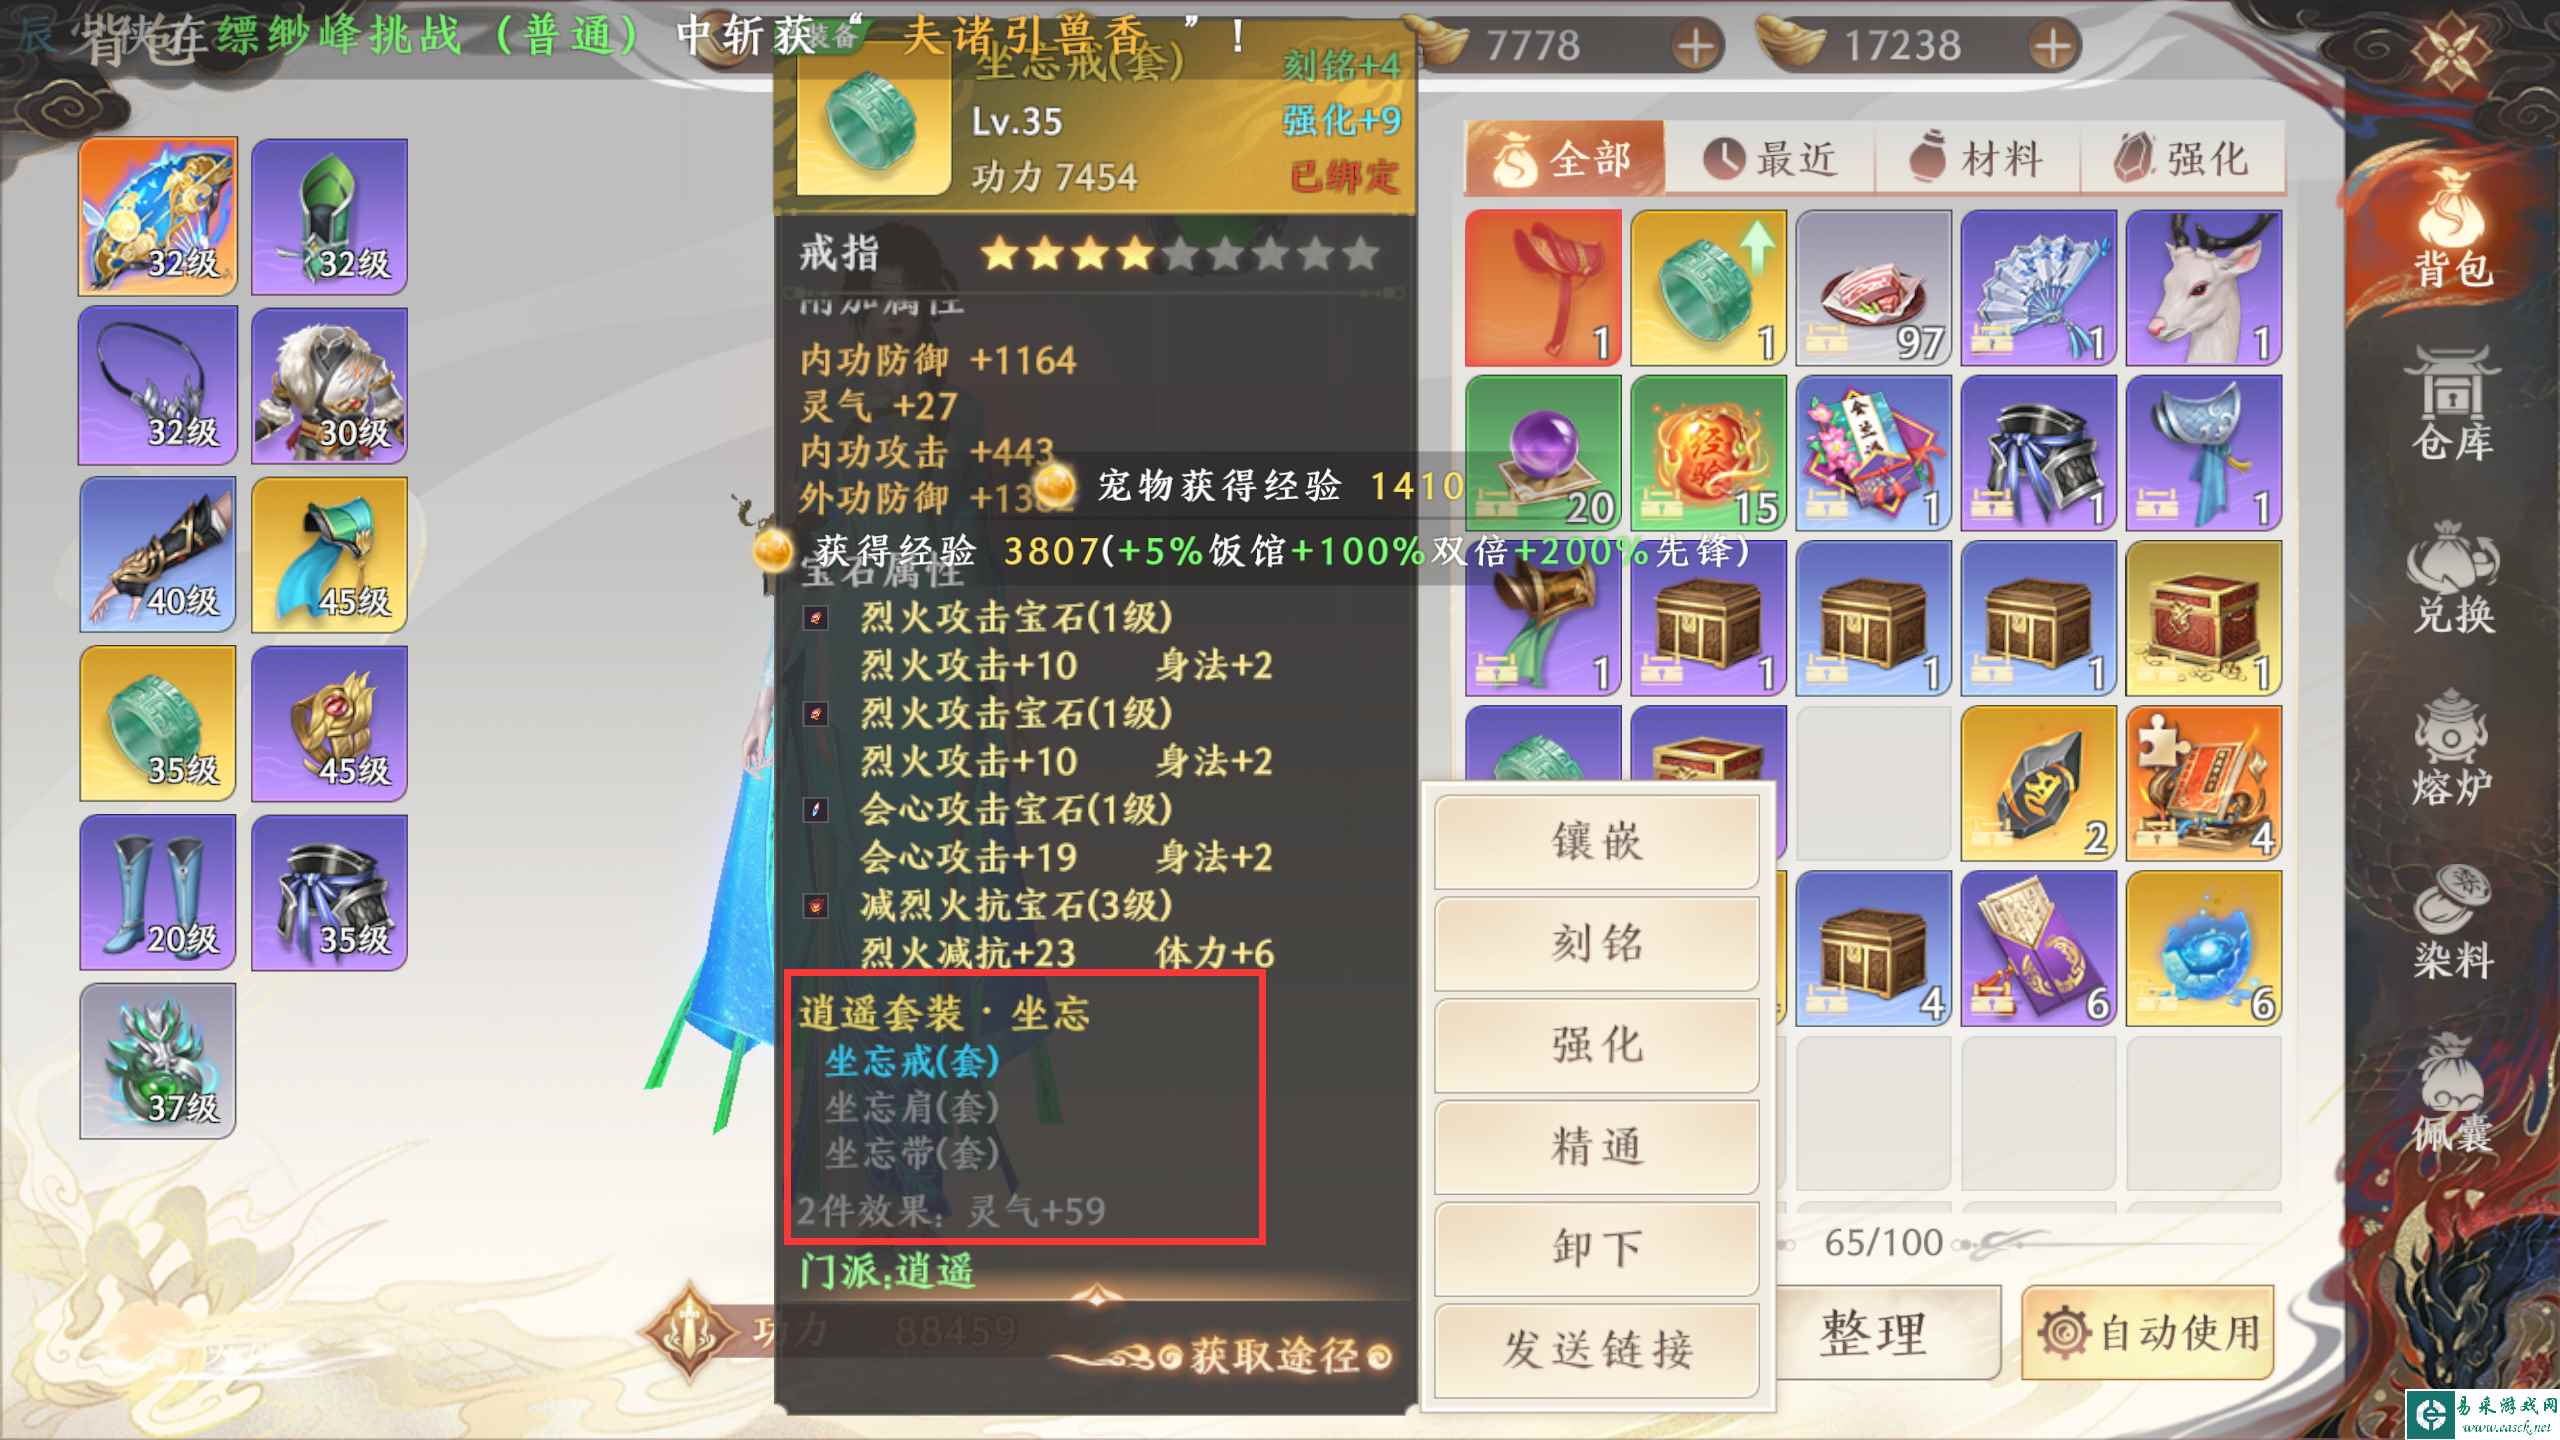The width and height of the screenshot is (2560, 1440).
Task: Open the 仓库 warehouse sidebar icon
Action: [x=2452, y=404]
